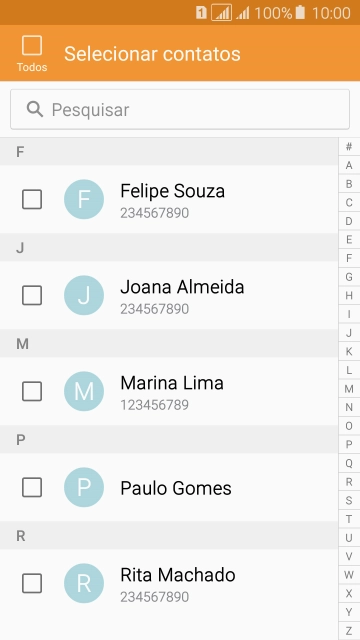The image size is (360, 640).
Task: Tap Felipe Souza's avatar circle
Action: click(x=84, y=199)
